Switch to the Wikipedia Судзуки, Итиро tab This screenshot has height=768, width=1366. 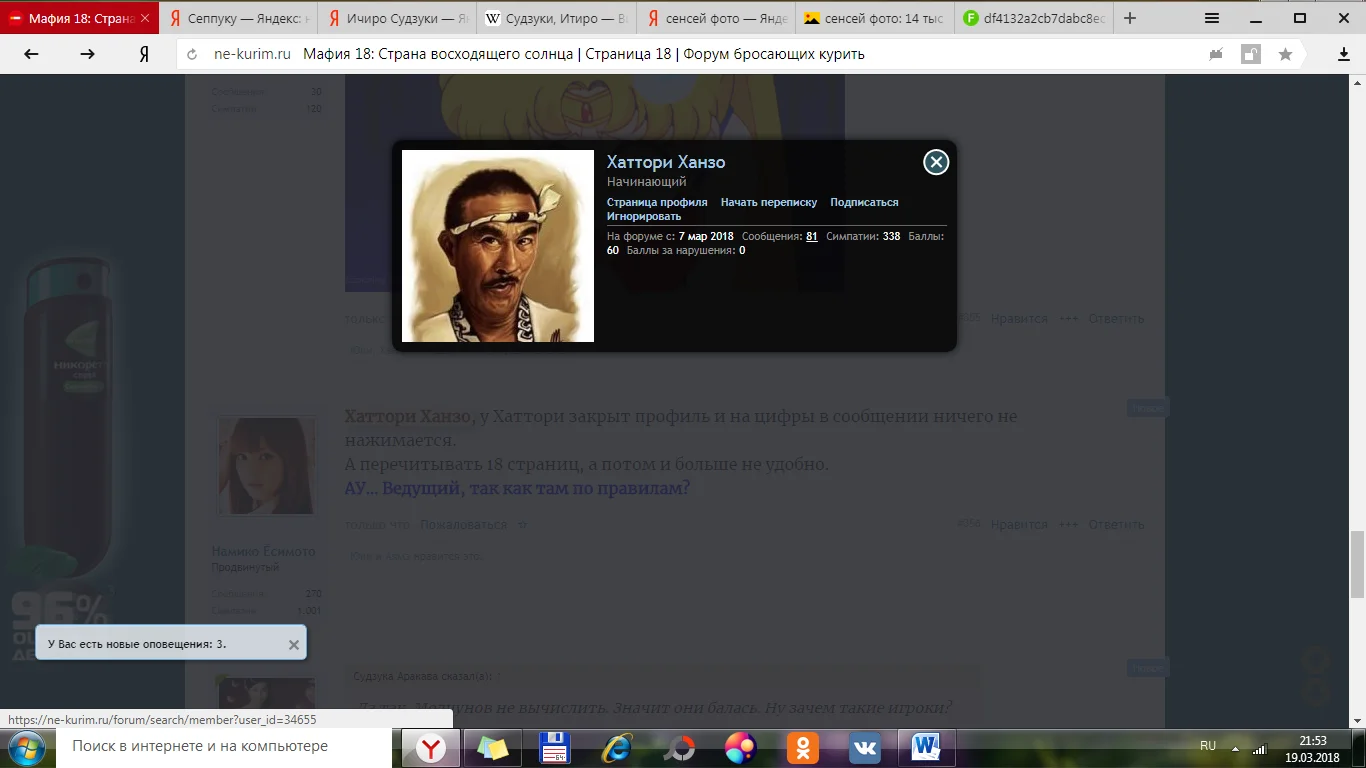(x=556, y=18)
